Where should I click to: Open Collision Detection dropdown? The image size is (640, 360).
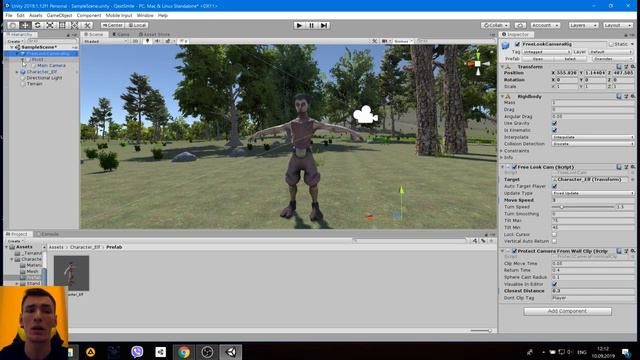[x=593, y=144]
